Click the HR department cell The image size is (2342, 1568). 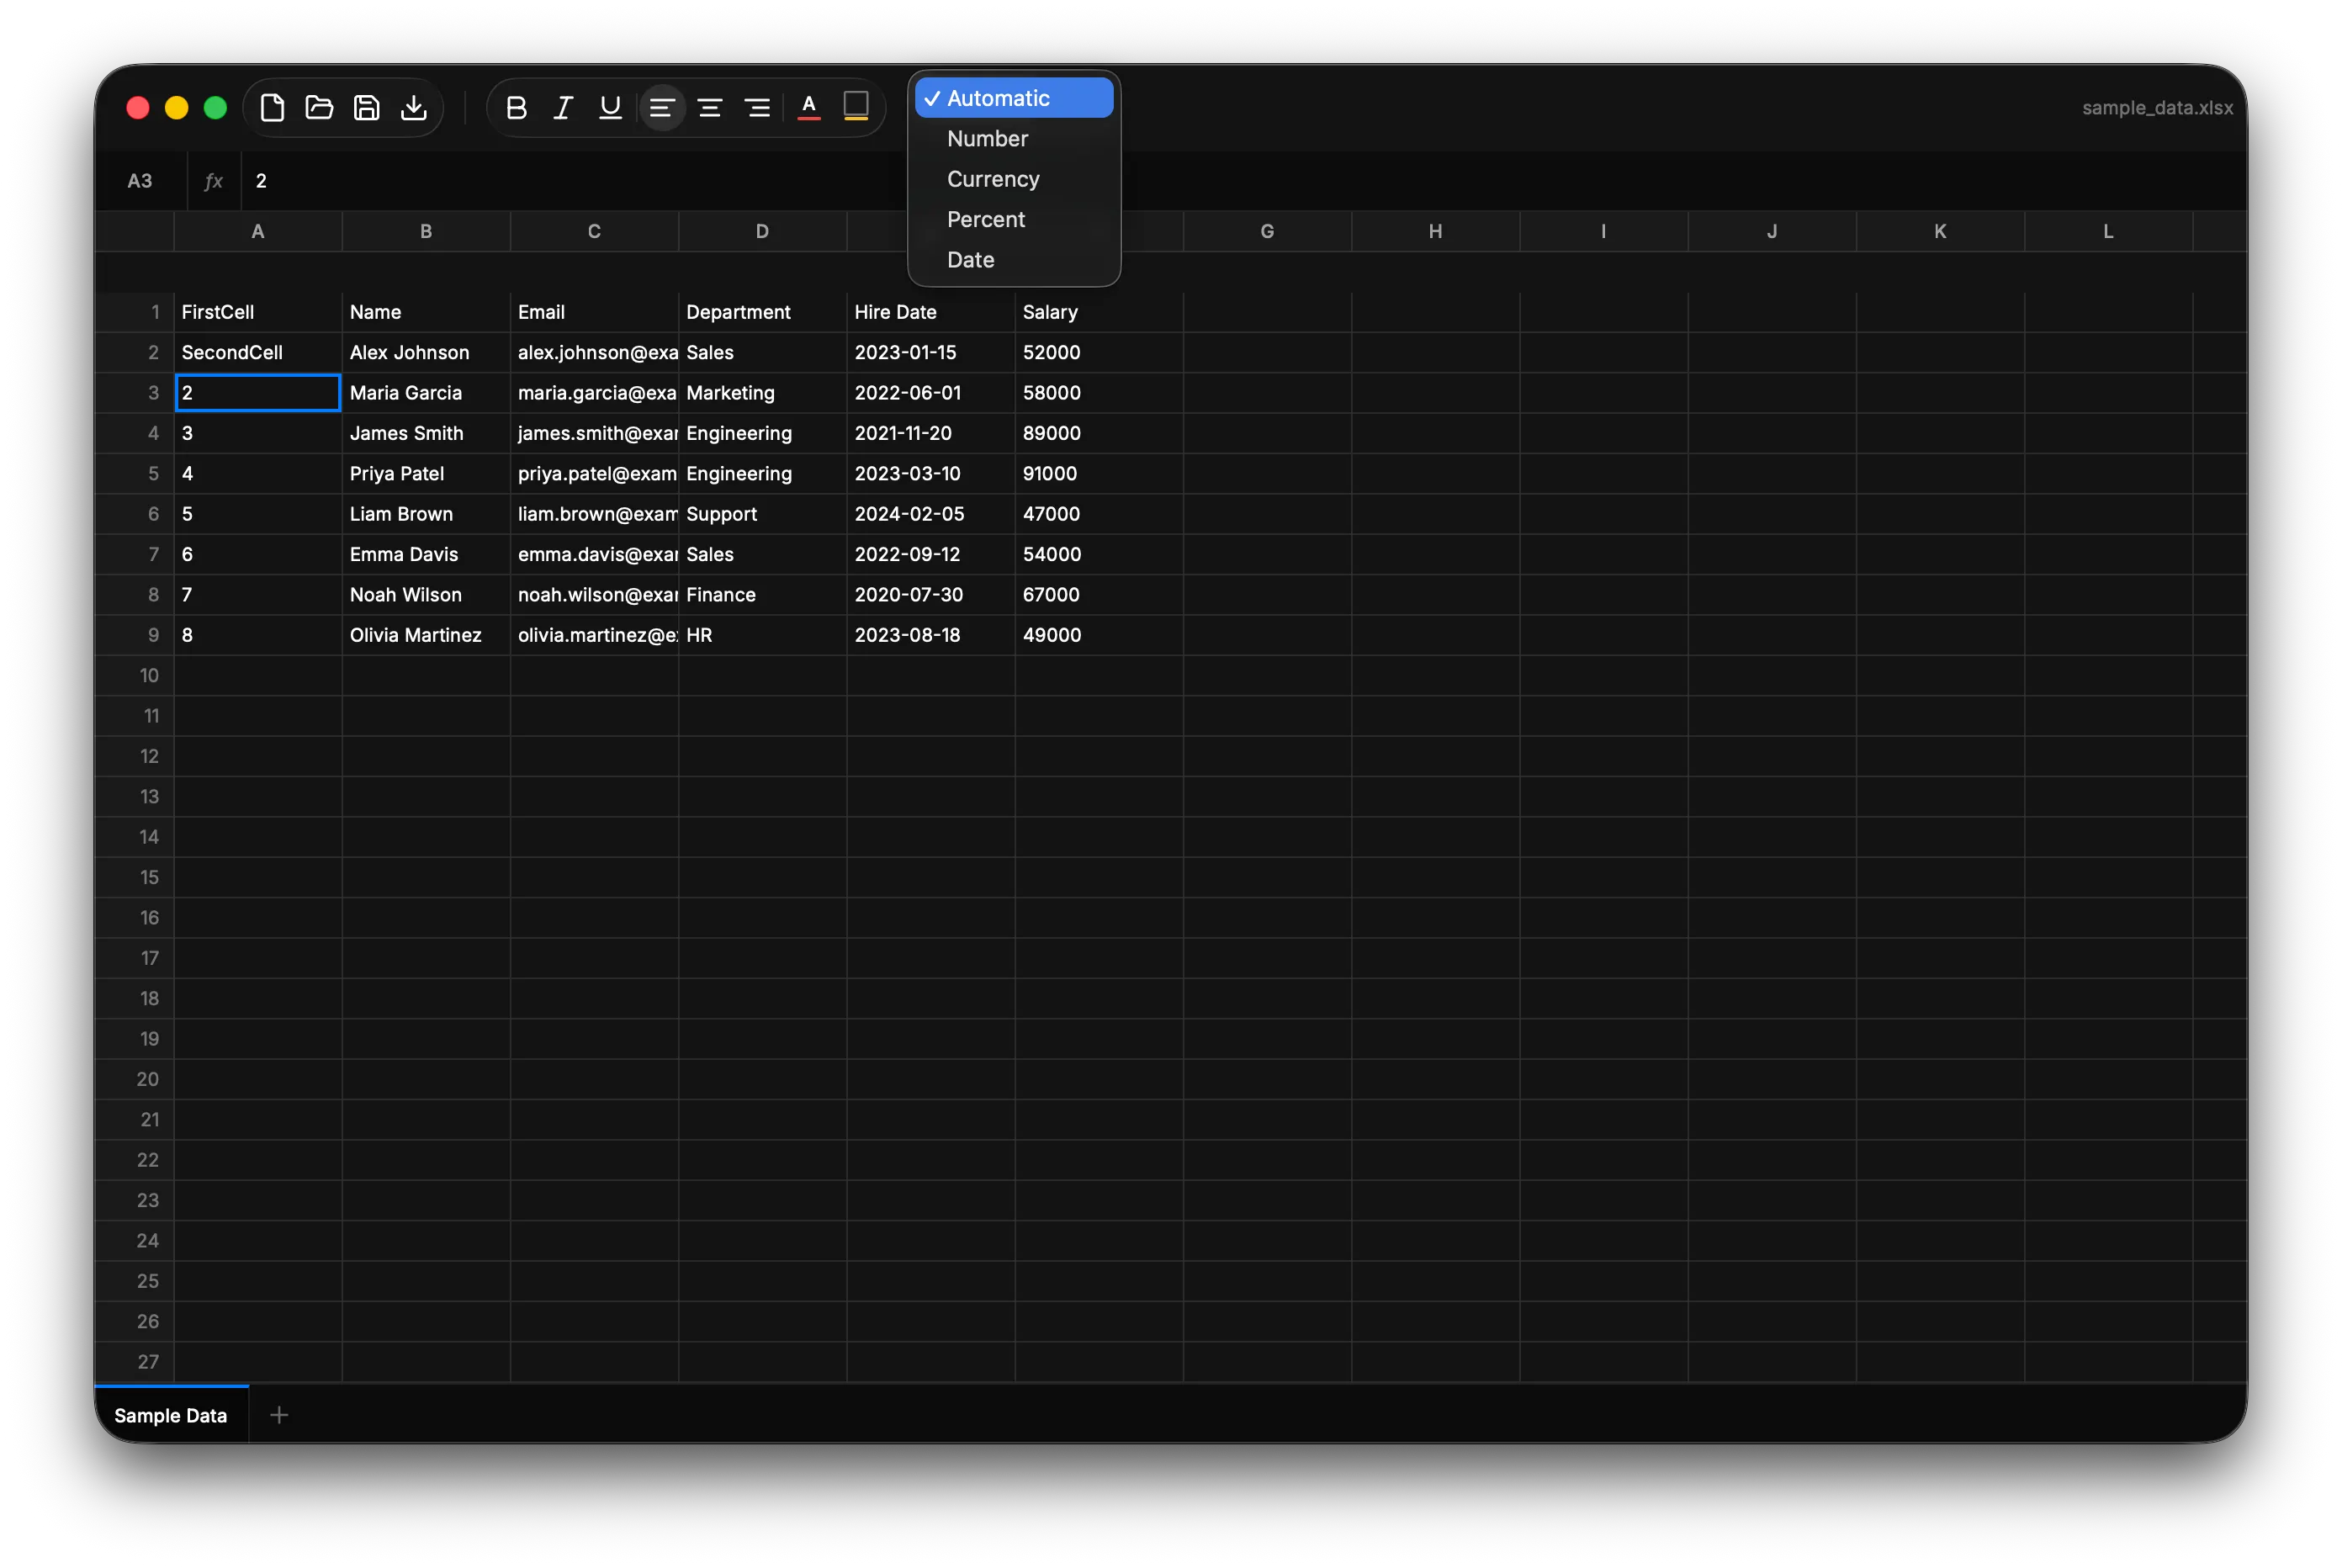(762, 635)
